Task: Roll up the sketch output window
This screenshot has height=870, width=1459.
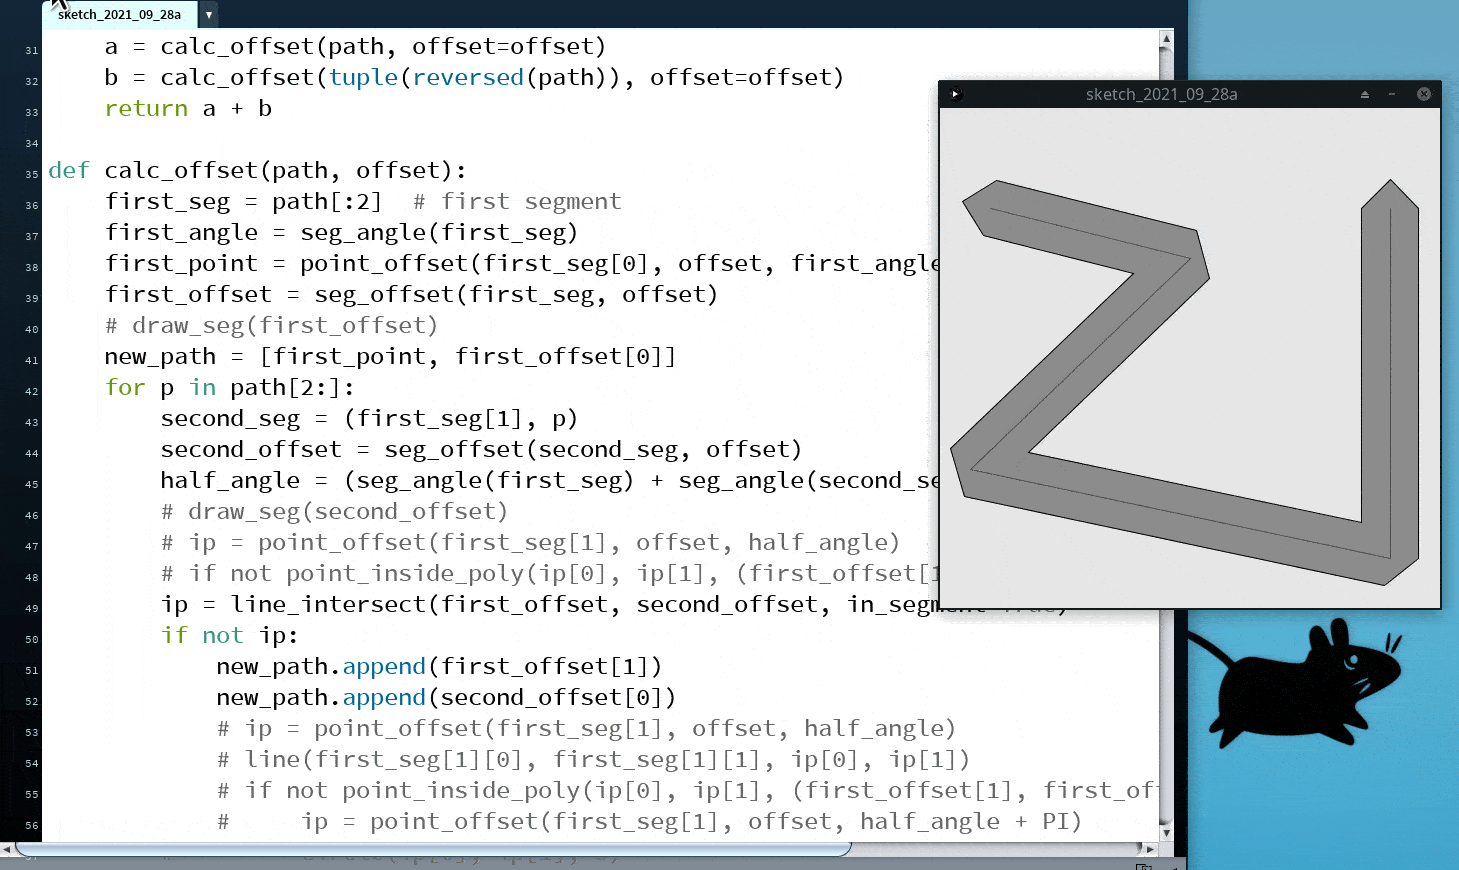Action: [1364, 94]
